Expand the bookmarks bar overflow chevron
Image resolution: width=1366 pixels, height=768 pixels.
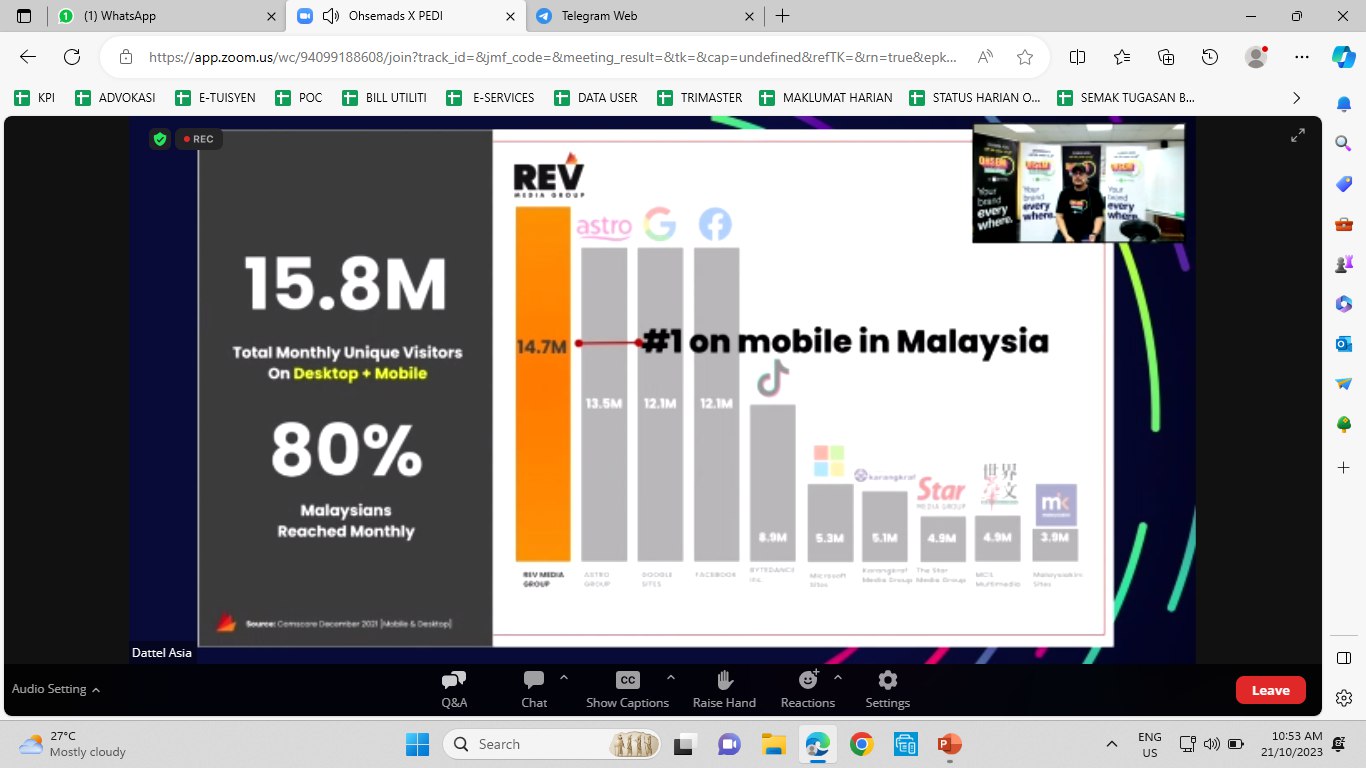tap(1296, 97)
